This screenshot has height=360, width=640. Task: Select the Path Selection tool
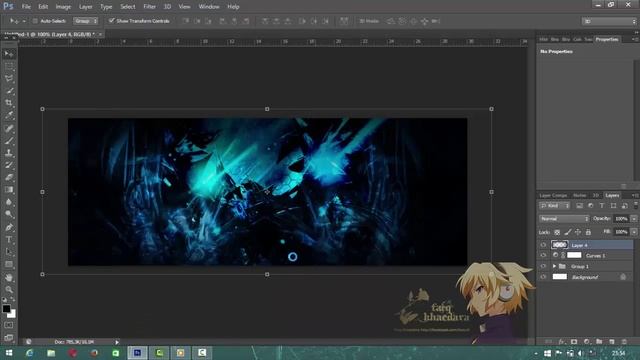click(x=9, y=252)
